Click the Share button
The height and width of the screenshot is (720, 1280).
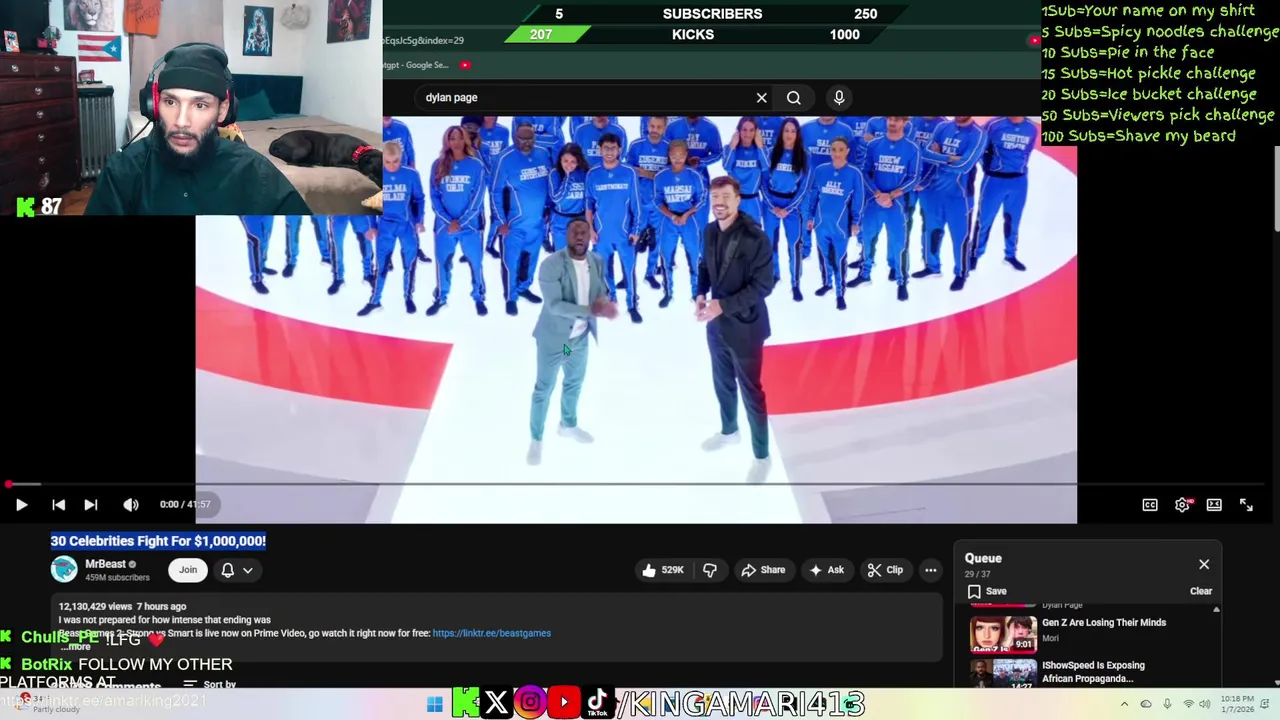tap(763, 570)
